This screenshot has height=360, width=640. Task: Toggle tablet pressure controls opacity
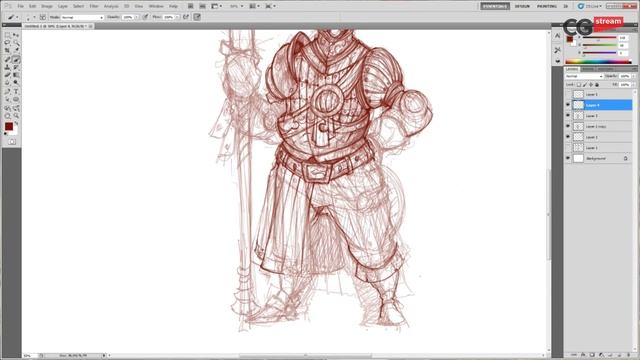(x=145, y=17)
